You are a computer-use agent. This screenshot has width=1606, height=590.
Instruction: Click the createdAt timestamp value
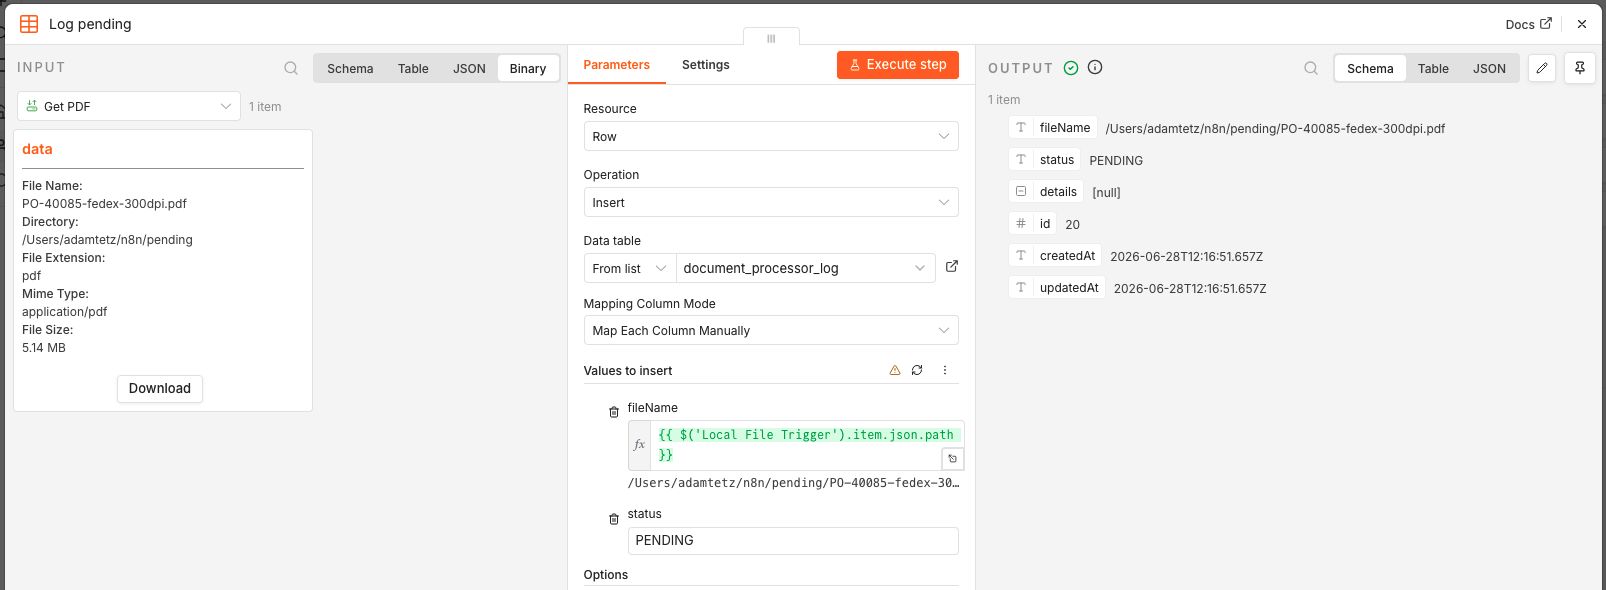[x=1186, y=257]
